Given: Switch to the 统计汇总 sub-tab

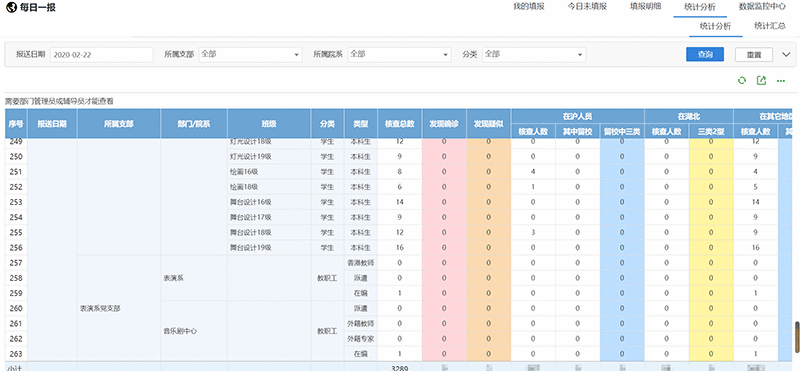Looking at the screenshot, I should (x=769, y=26).
